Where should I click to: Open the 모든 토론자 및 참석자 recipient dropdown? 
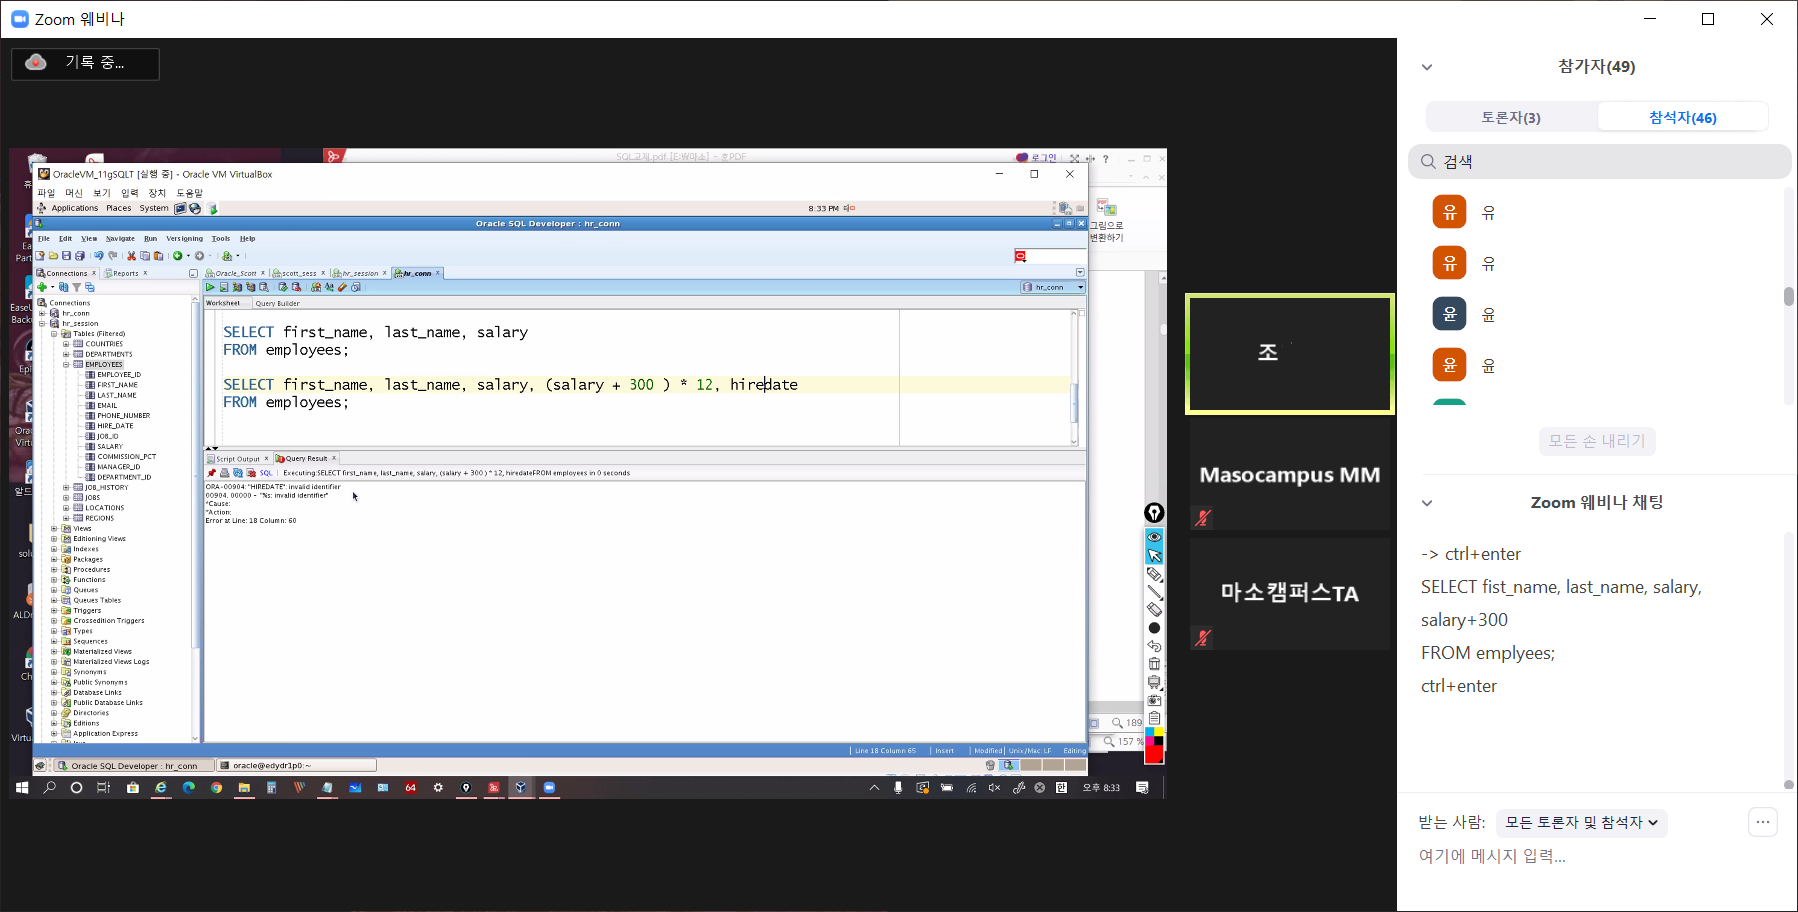(1581, 823)
